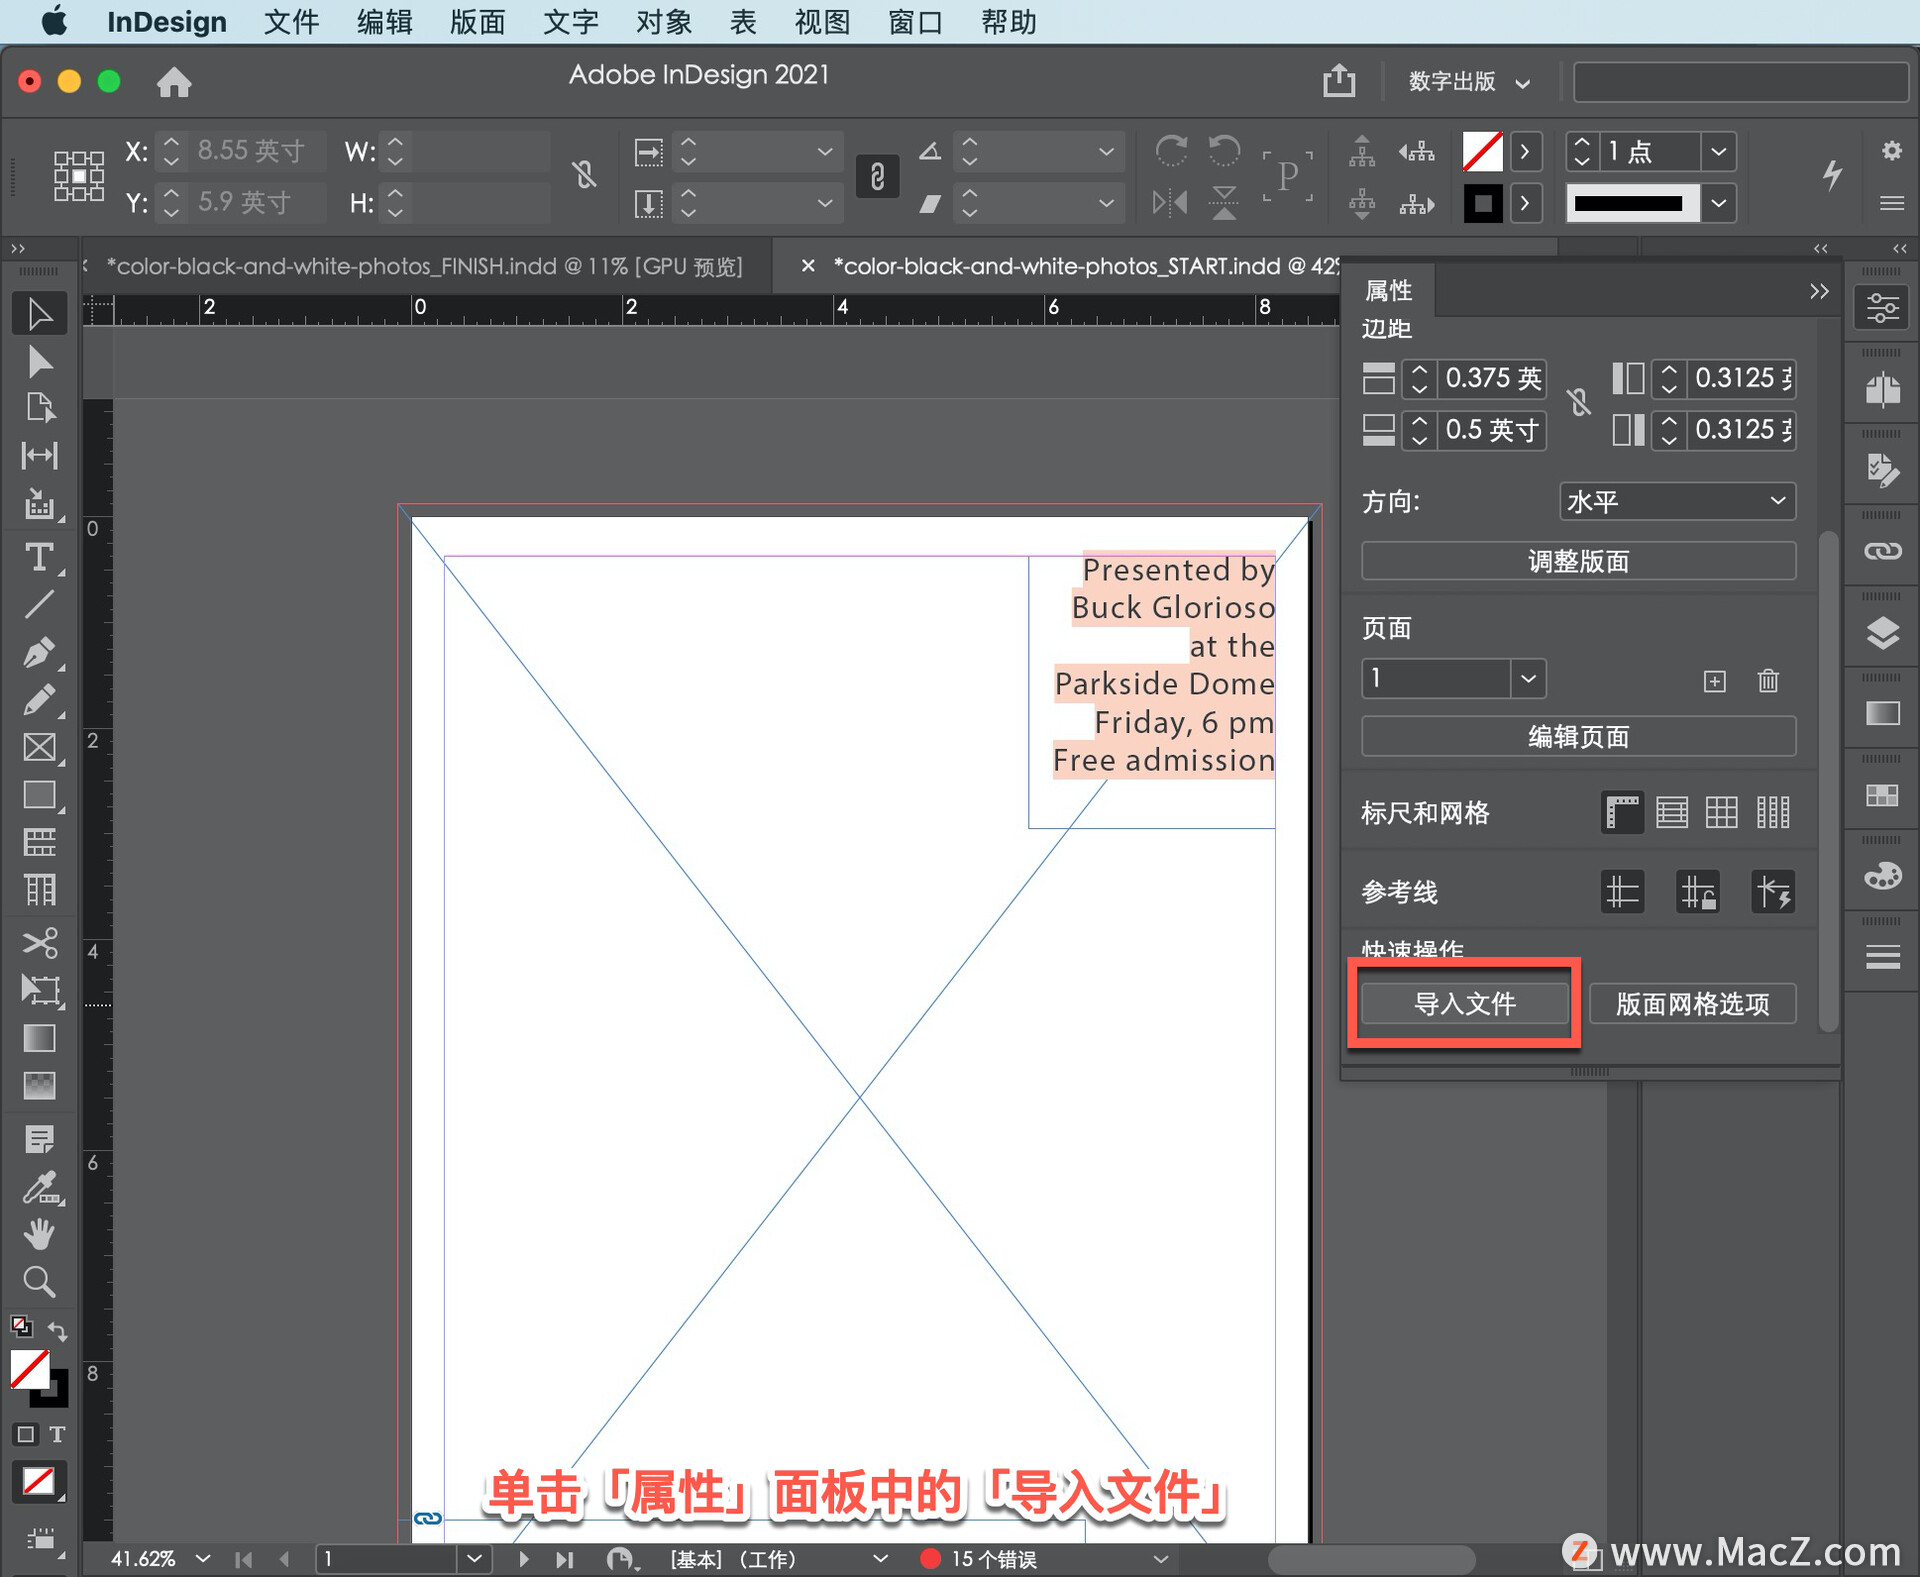Go to next page arrow
This screenshot has height=1577, width=1920.
[x=523, y=1558]
